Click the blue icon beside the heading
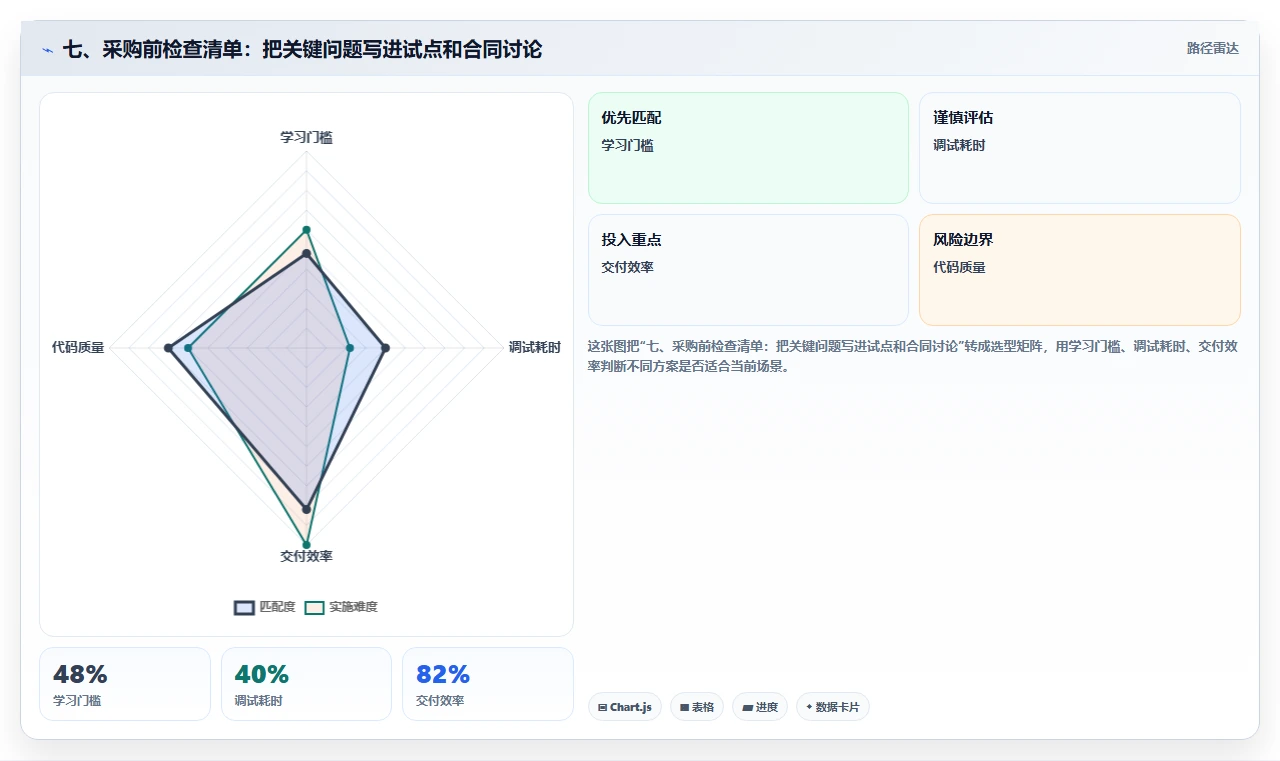Image resolution: width=1280 pixels, height=761 pixels. (x=48, y=50)
